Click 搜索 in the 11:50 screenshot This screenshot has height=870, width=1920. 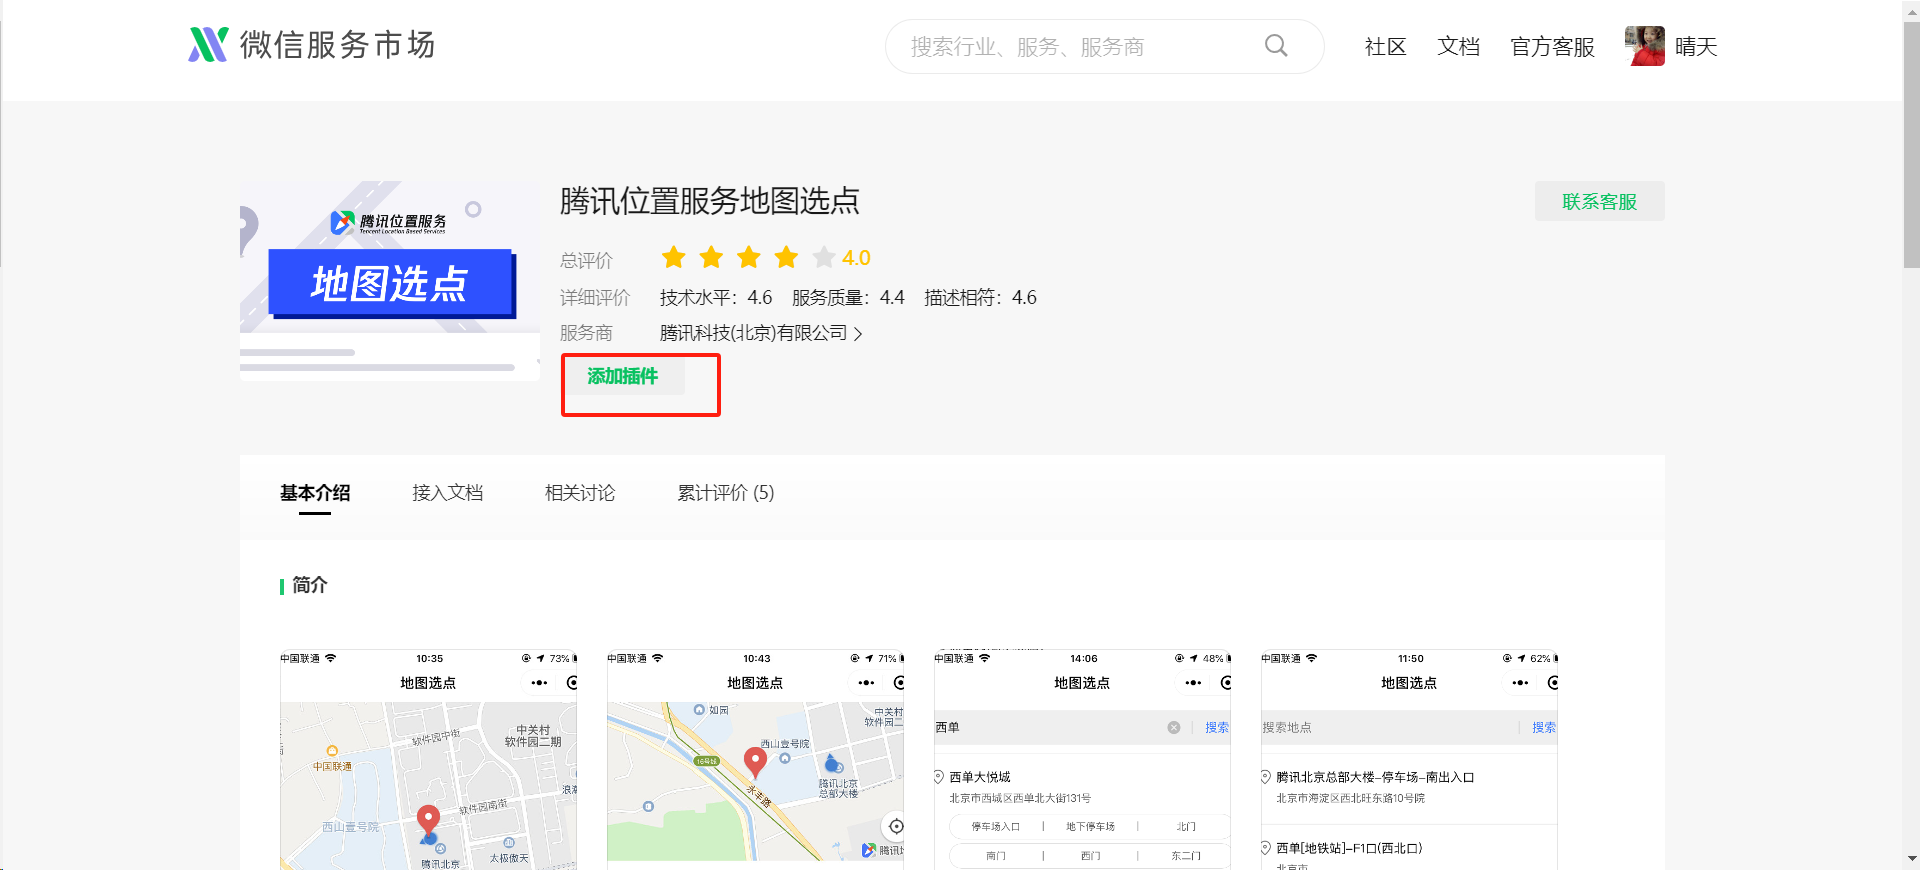[x=1544, y=728]
